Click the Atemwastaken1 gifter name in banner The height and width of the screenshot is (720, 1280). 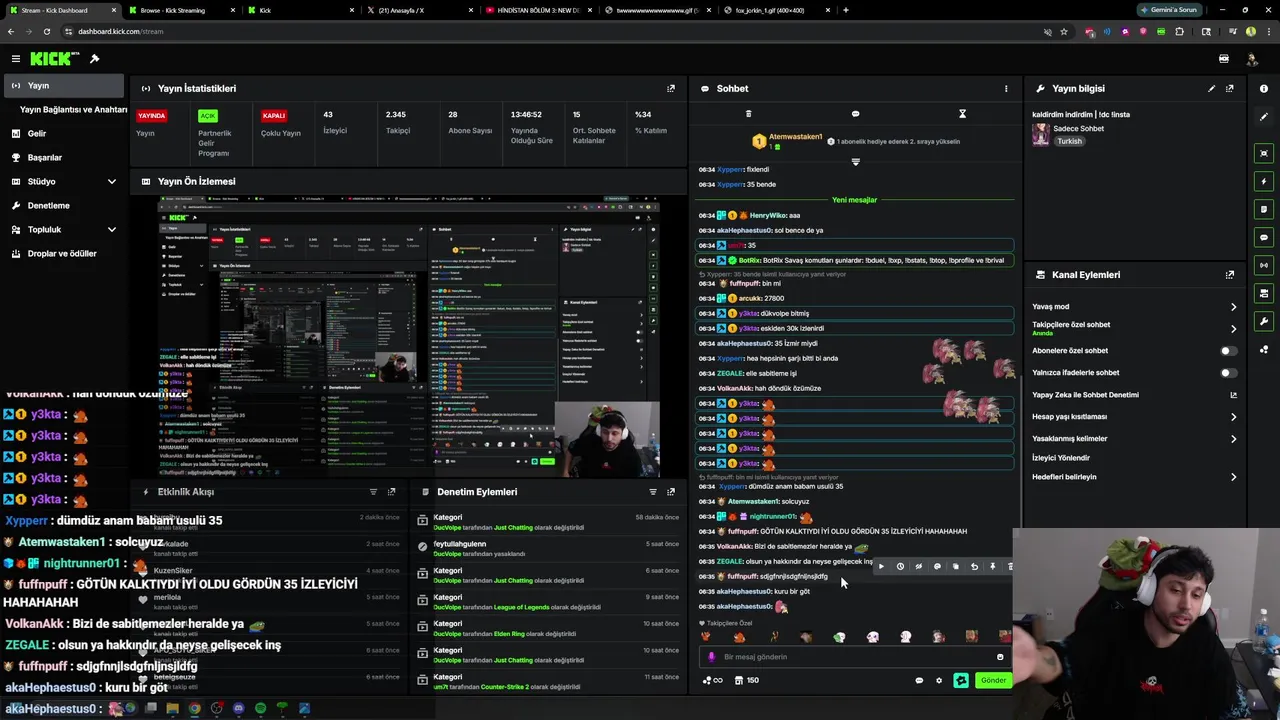796,136
